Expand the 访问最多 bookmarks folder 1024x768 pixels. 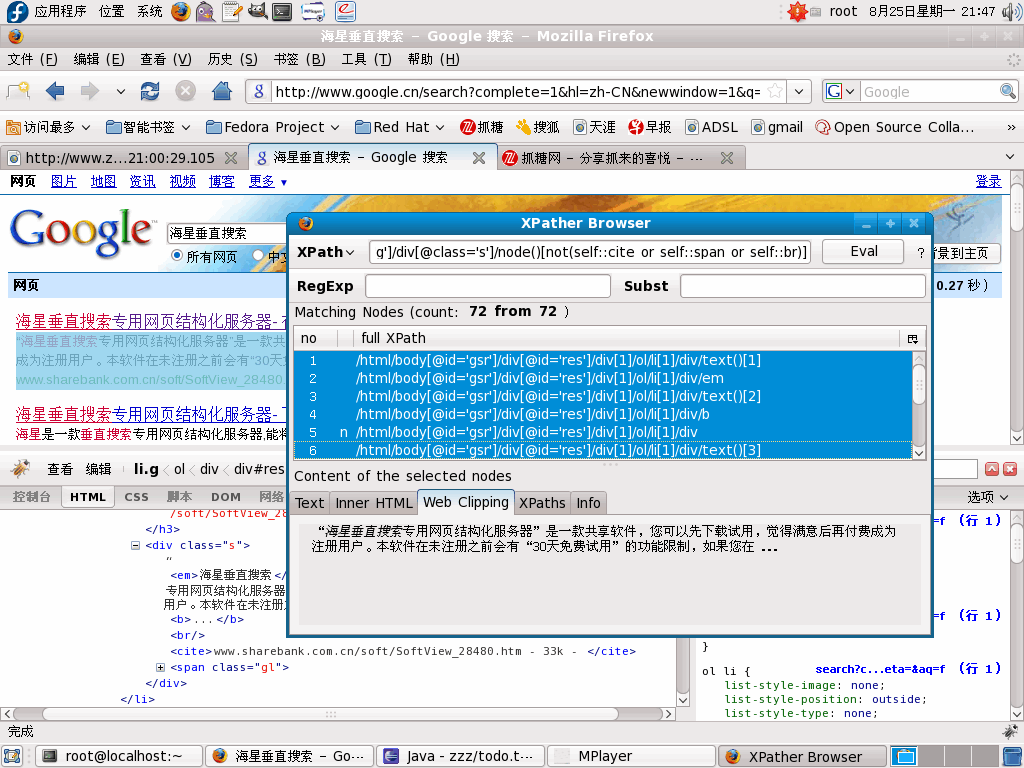click(x=48, y=127)
